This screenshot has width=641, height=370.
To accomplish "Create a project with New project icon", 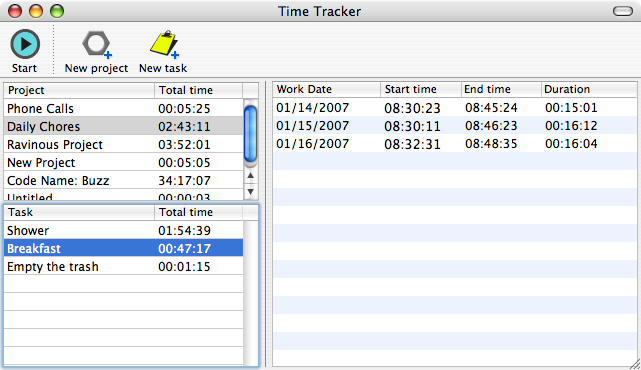I will (97, 44).
